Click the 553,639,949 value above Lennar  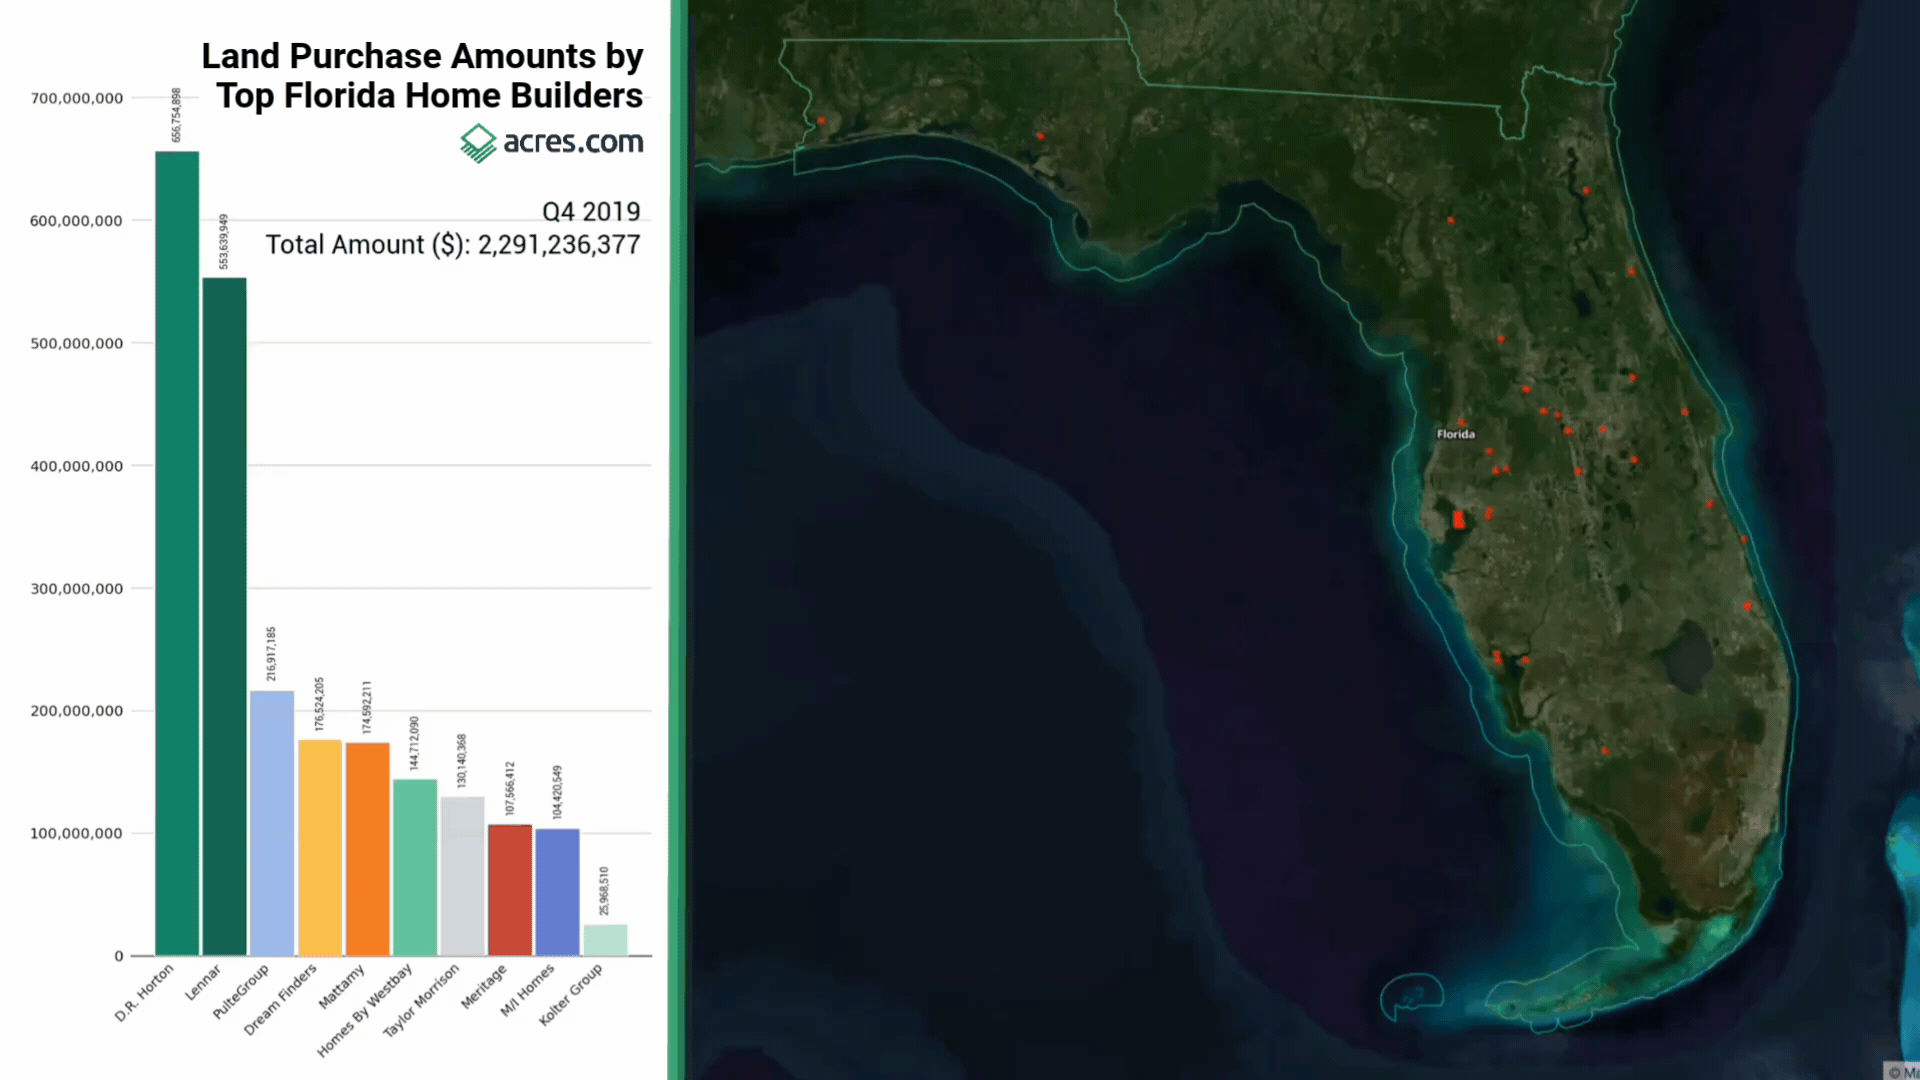pyautogui.click(x=224, y=241)
